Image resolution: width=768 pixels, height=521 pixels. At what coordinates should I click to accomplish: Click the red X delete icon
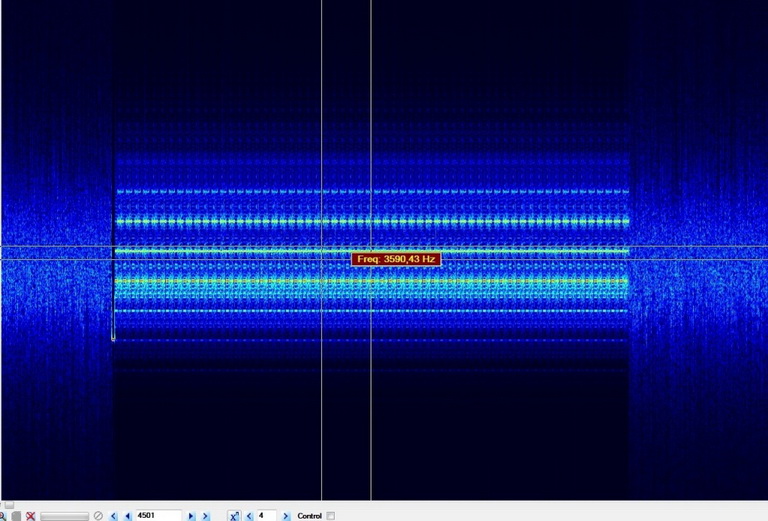31,516
